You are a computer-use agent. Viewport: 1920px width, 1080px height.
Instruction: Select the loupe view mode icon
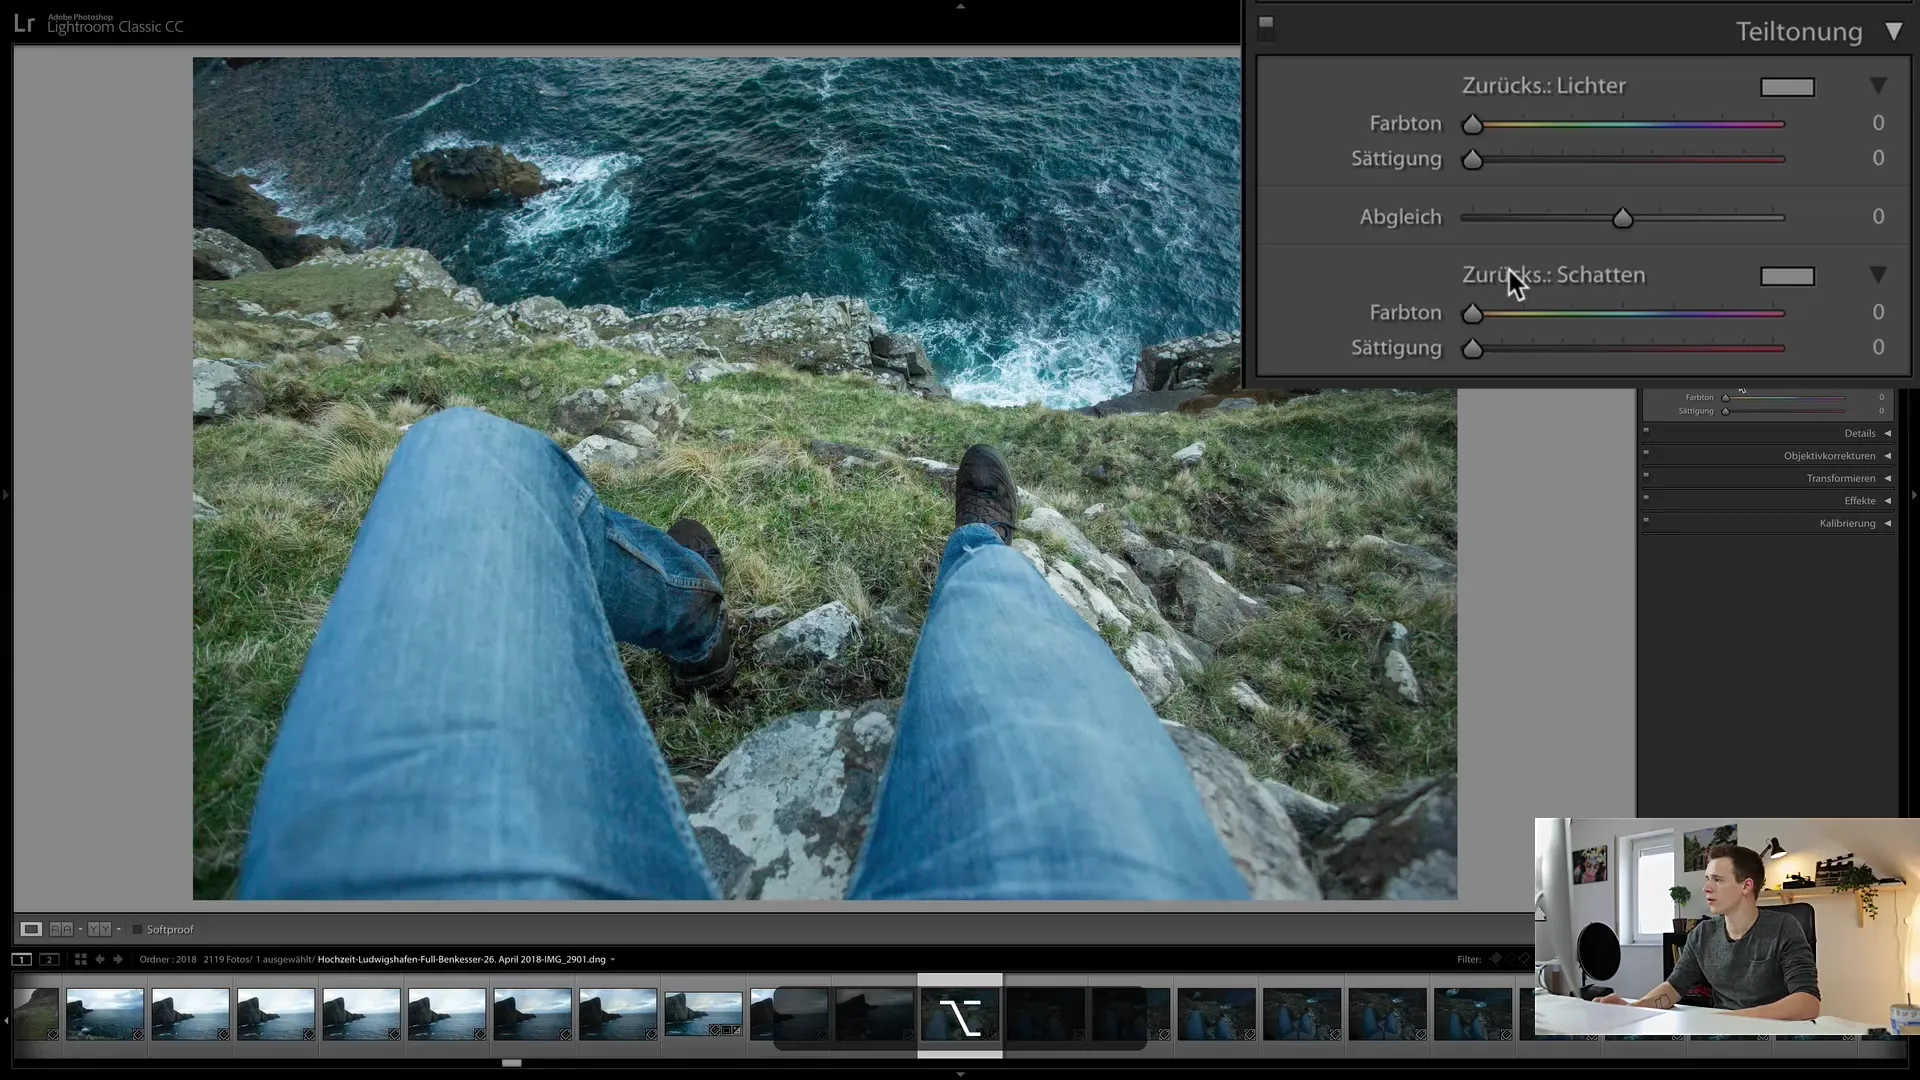tap(31, 929)
